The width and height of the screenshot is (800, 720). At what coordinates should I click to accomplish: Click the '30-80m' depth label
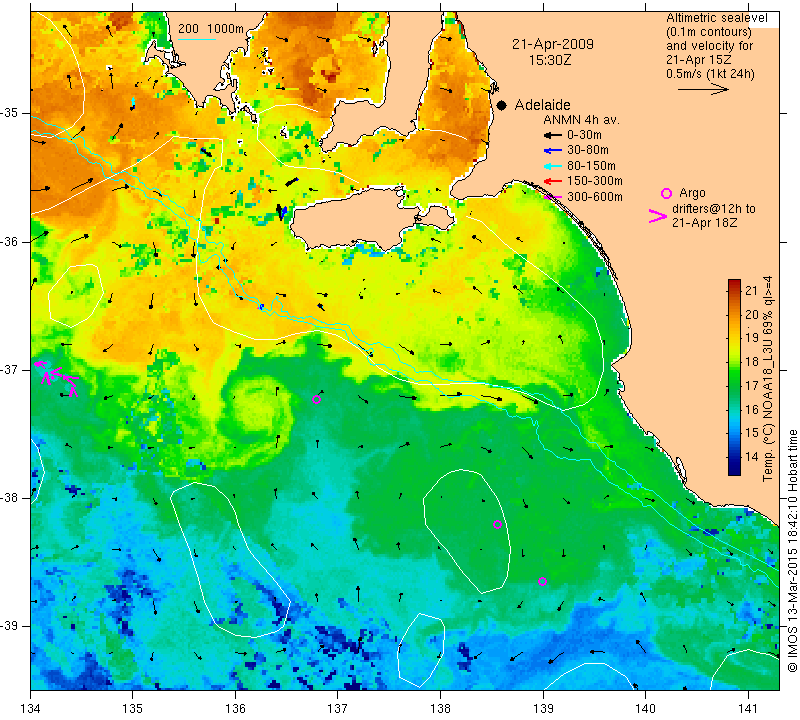click(x=587, y=150)
